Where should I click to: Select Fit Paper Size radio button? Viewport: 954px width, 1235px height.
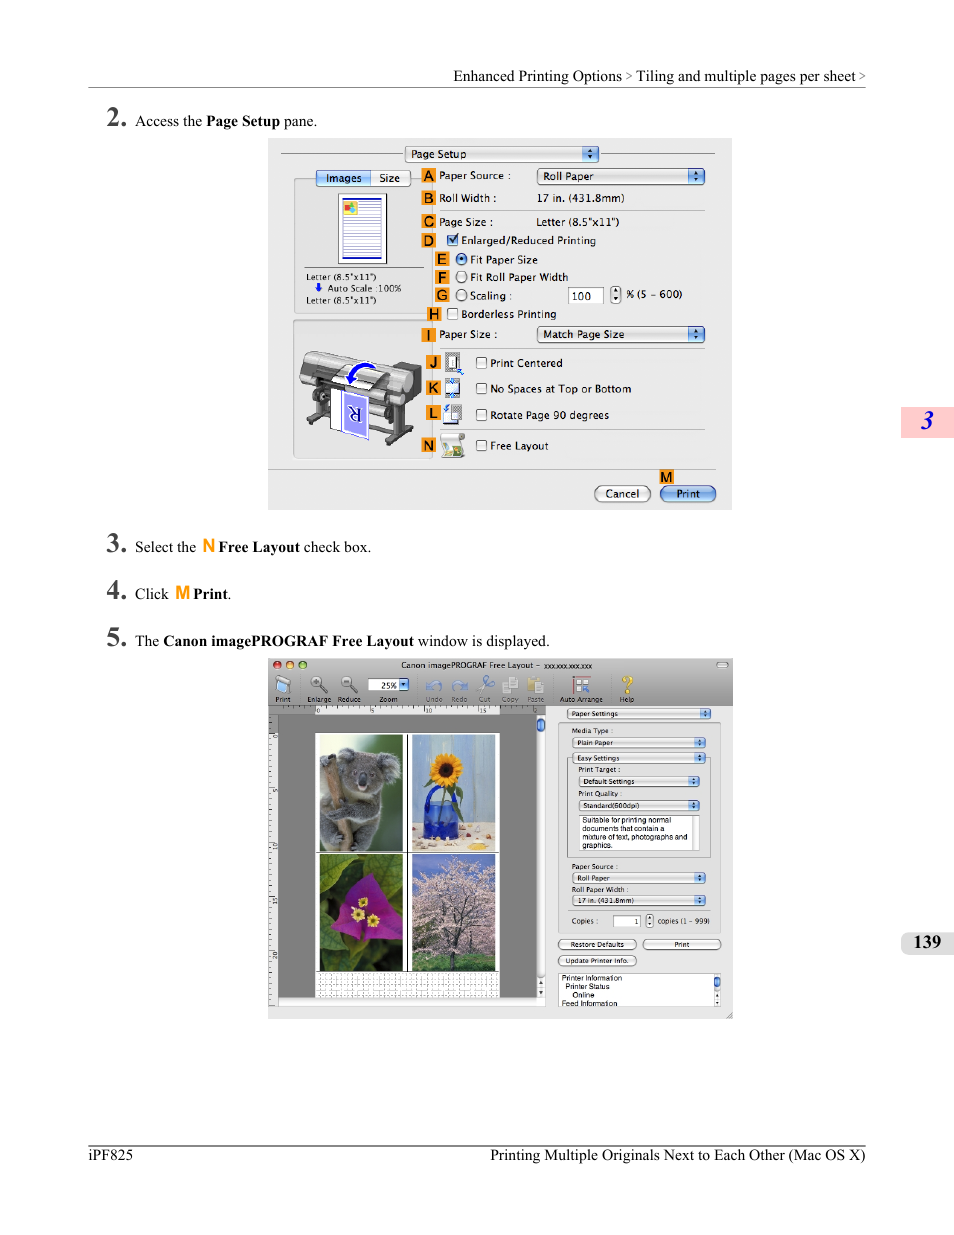click(461, 259)
